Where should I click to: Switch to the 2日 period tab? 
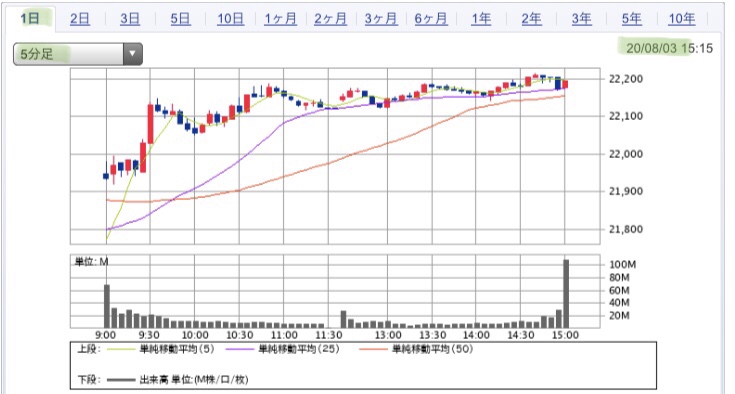click(80, 19)
